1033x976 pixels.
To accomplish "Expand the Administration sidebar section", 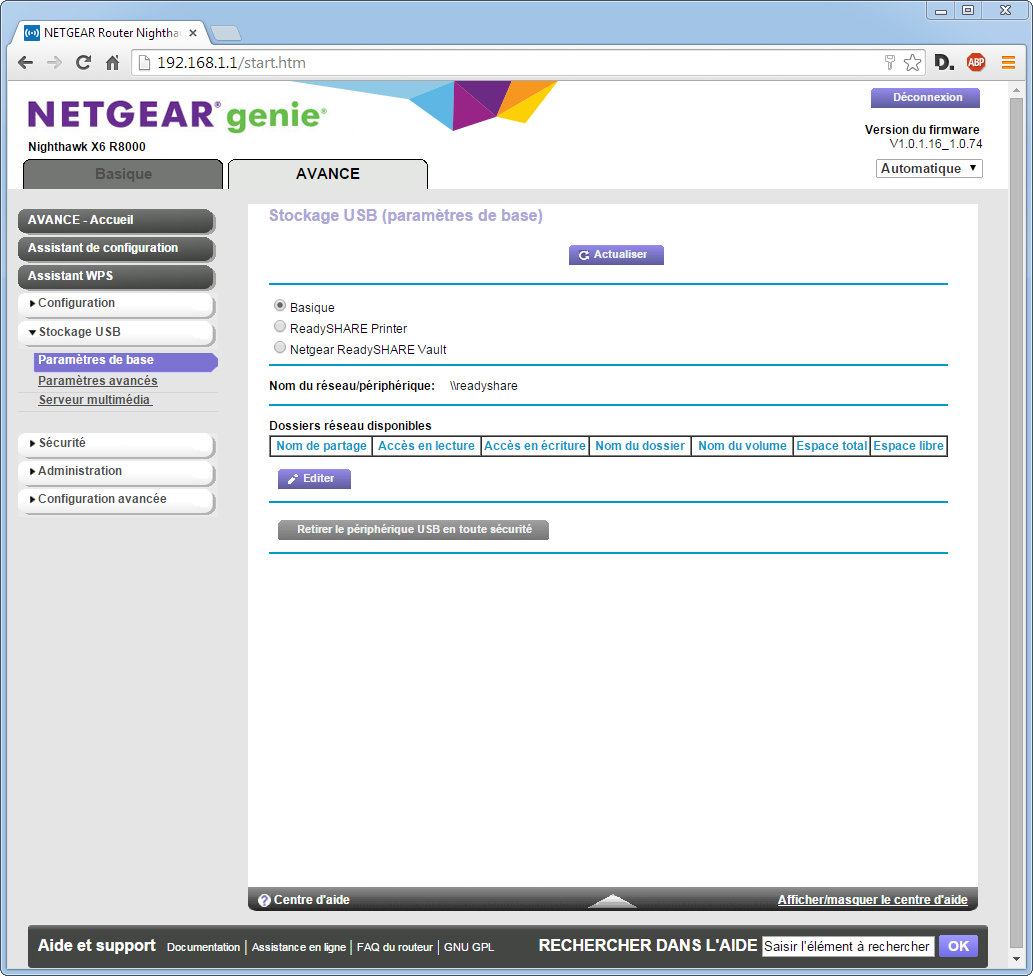I will (x=115, y=471).
